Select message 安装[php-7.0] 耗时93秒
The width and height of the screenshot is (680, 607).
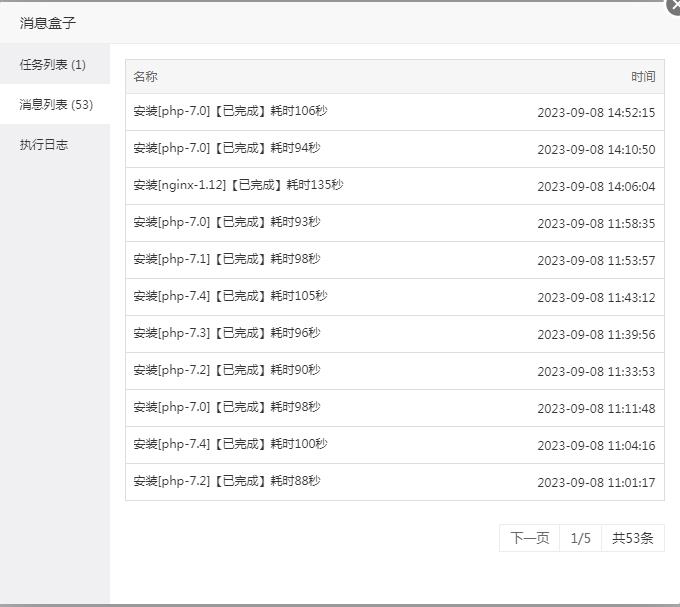pyautogui.click(x=227, y=222)
